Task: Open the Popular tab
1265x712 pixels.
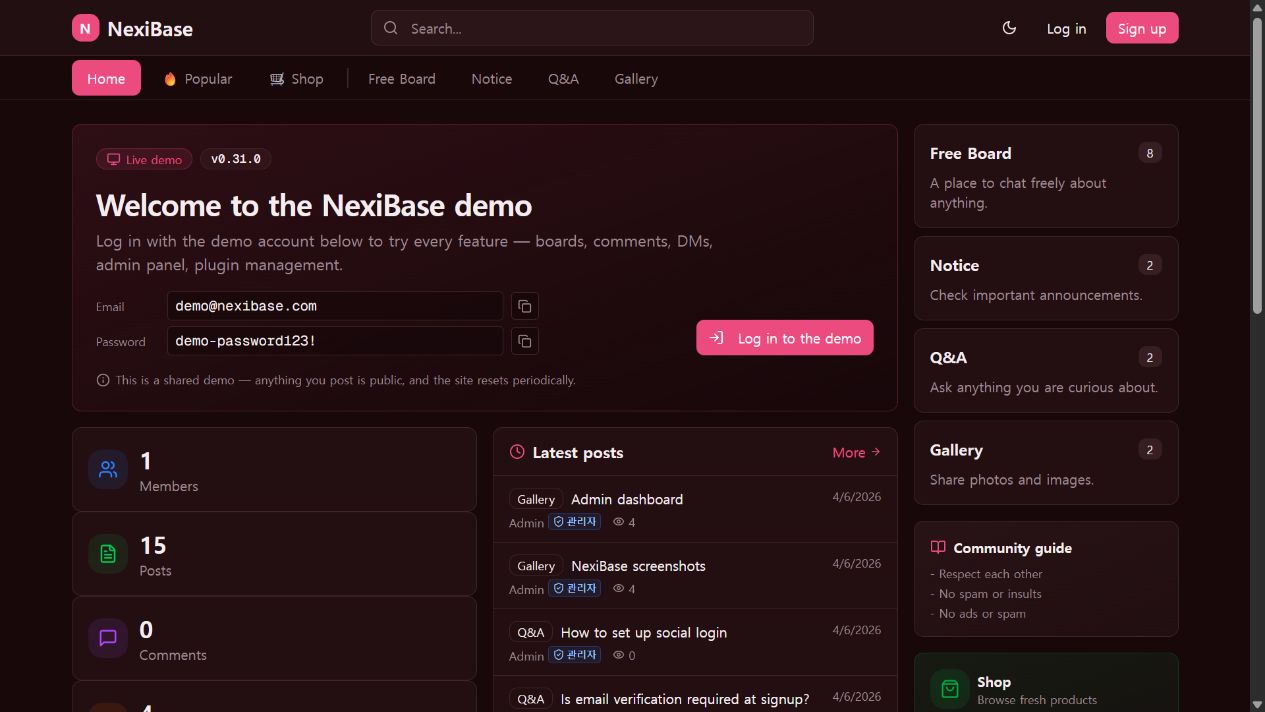Action: 197,79
